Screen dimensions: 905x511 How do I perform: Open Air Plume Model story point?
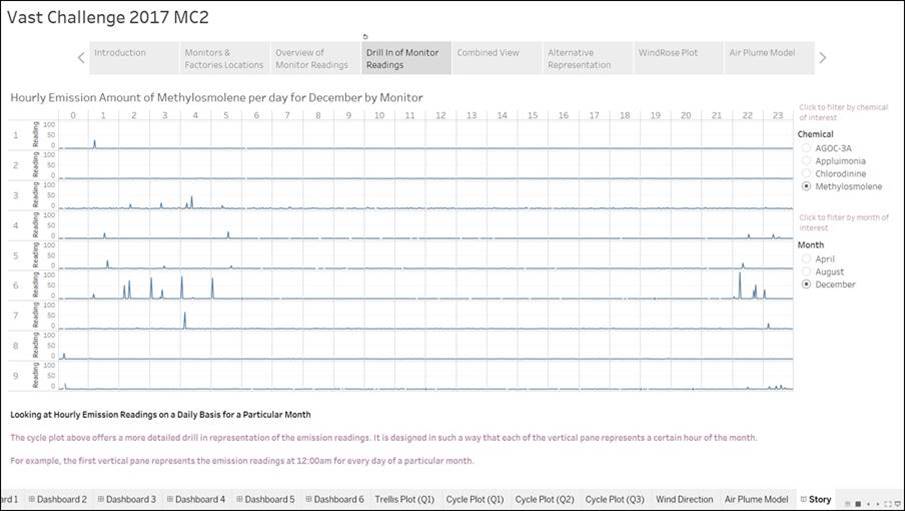(769, 58)
